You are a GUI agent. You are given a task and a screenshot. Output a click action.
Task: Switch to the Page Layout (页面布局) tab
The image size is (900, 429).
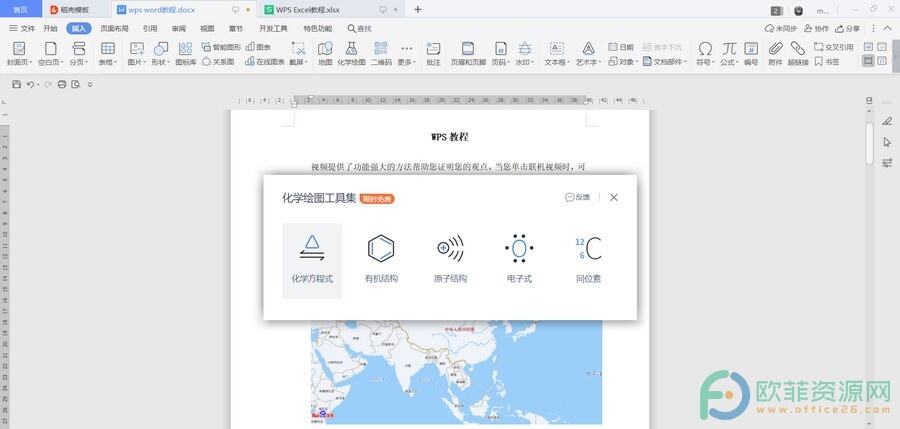(x=114, y=28)
